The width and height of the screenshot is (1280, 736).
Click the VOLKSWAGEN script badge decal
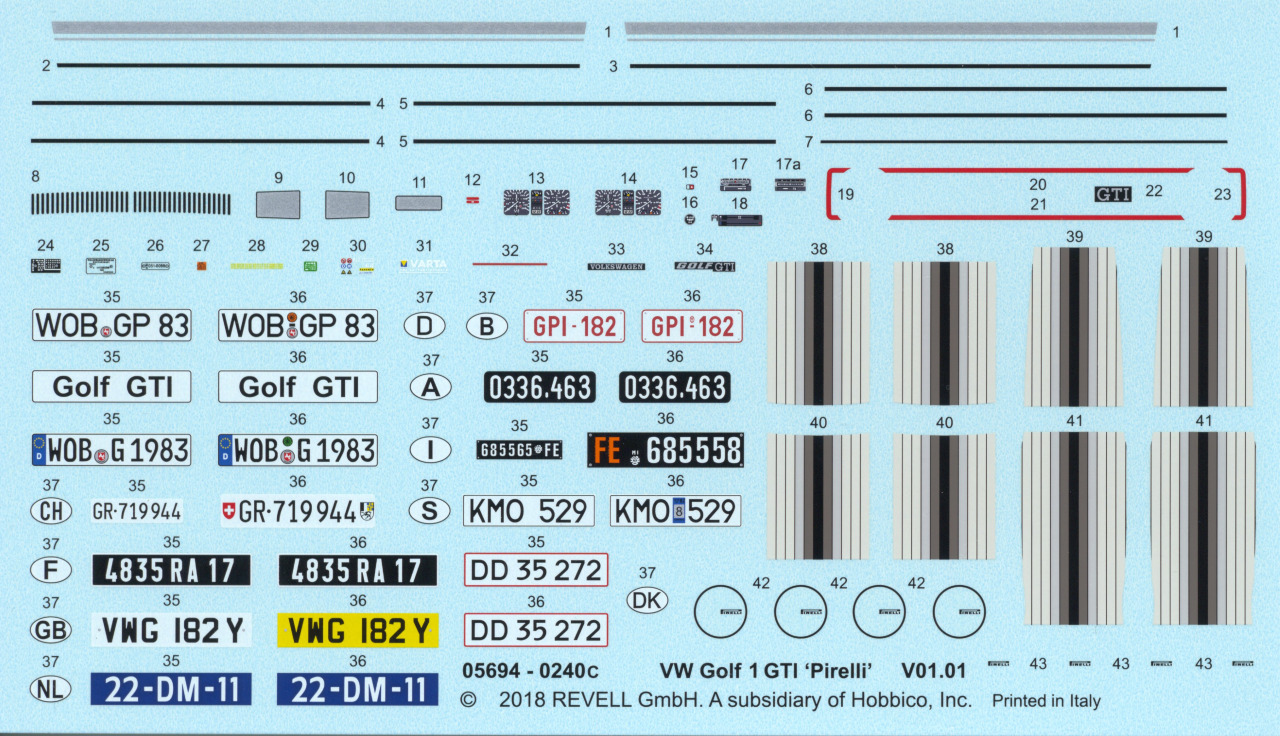point(616,266)
